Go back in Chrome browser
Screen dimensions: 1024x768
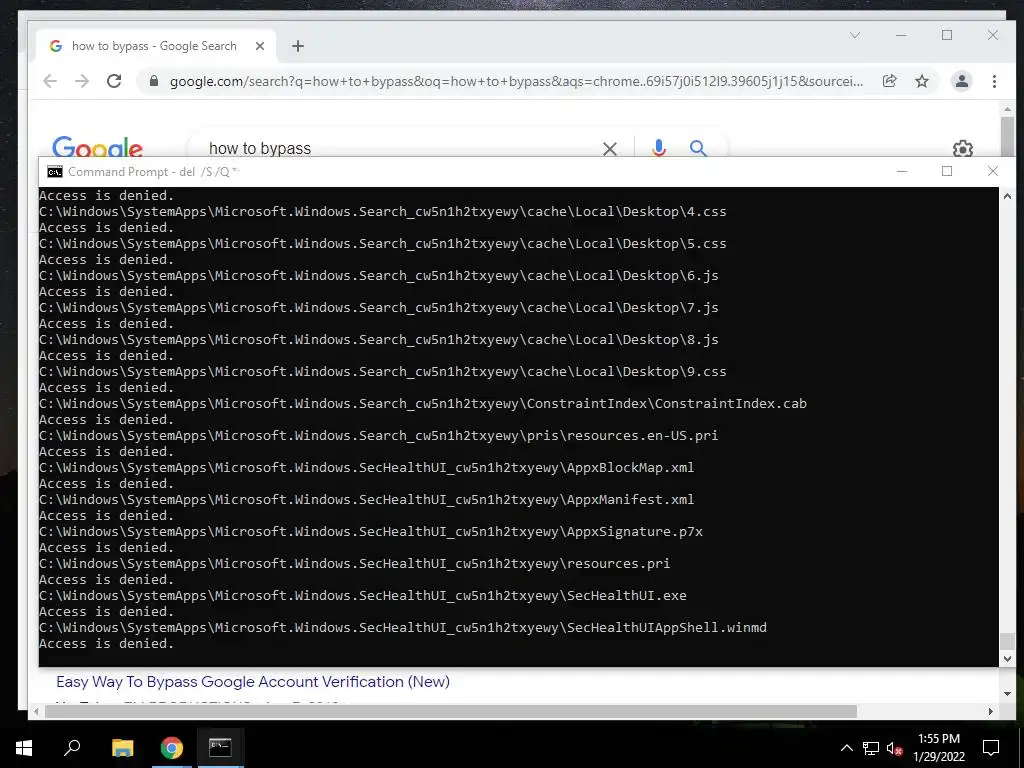click(50, 81)
